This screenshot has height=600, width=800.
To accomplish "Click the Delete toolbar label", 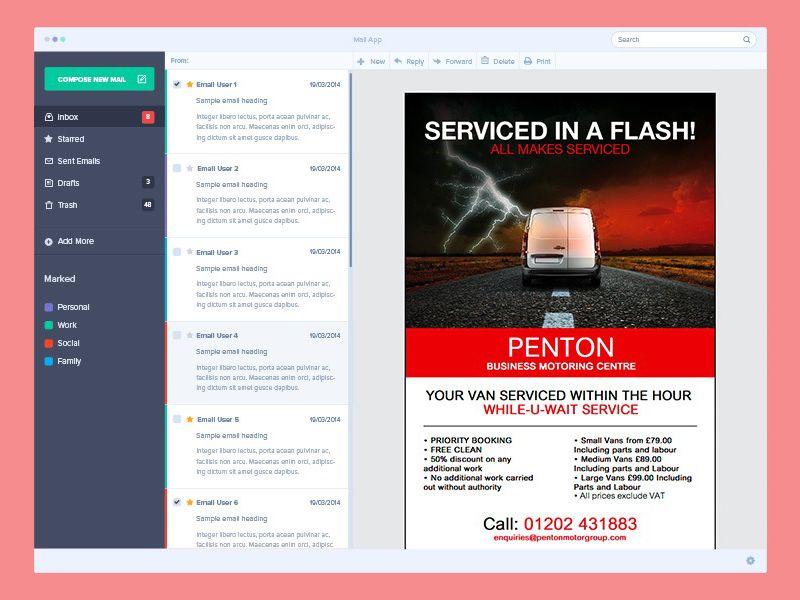I will coord(504,61).
